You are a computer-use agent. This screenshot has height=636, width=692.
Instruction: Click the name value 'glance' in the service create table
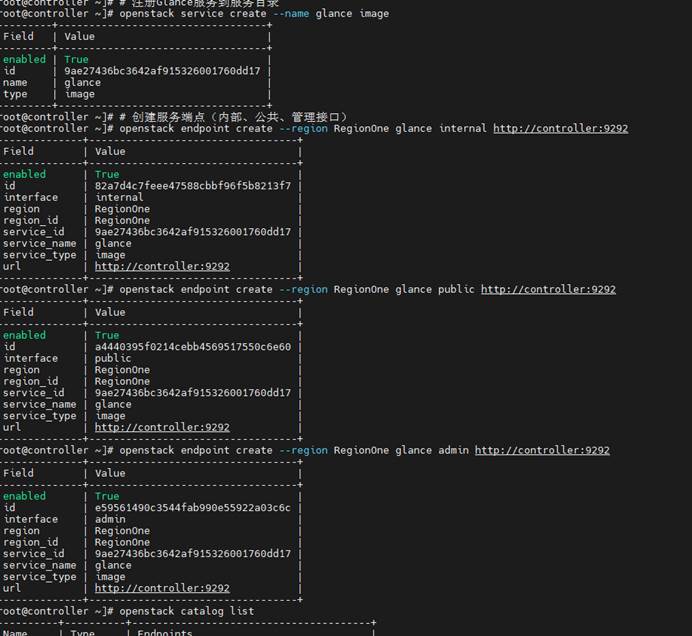click(83, 83)
